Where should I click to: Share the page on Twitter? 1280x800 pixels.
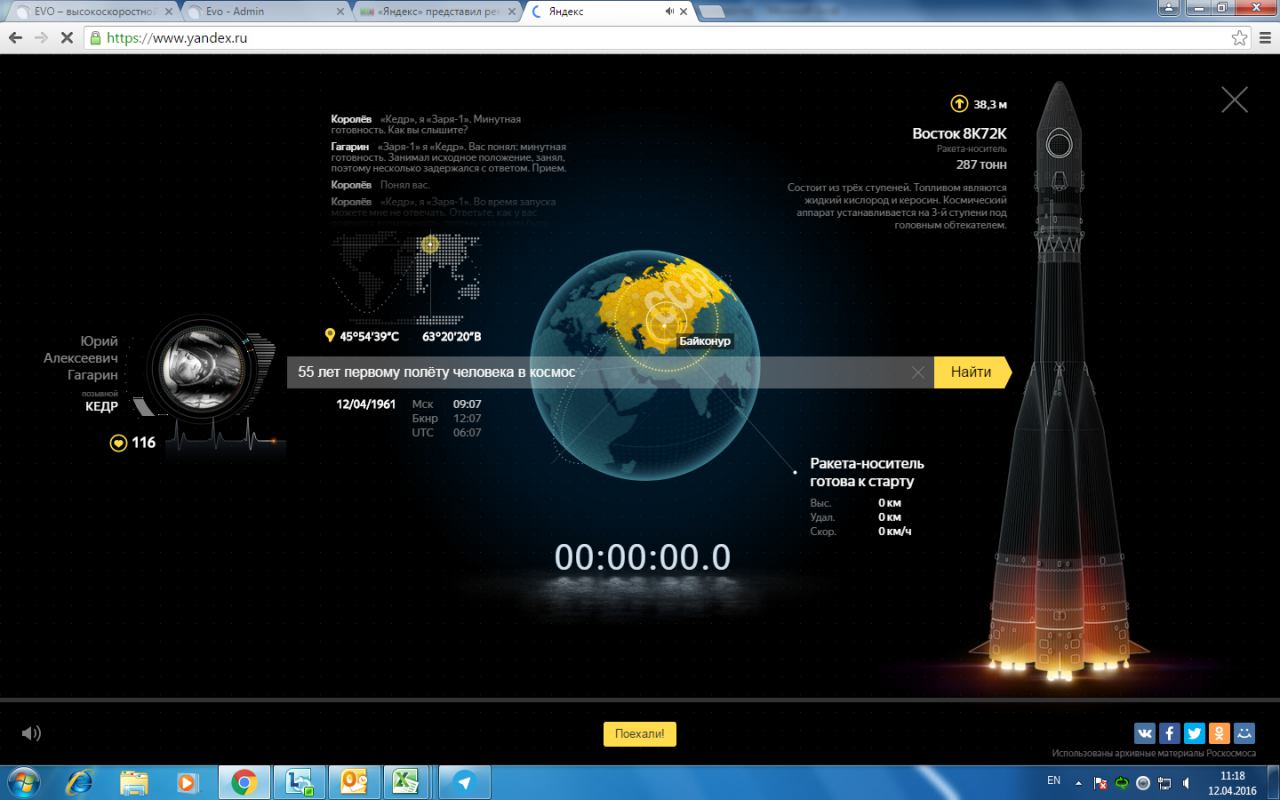pyautogui.click(x=1194, y=733)
